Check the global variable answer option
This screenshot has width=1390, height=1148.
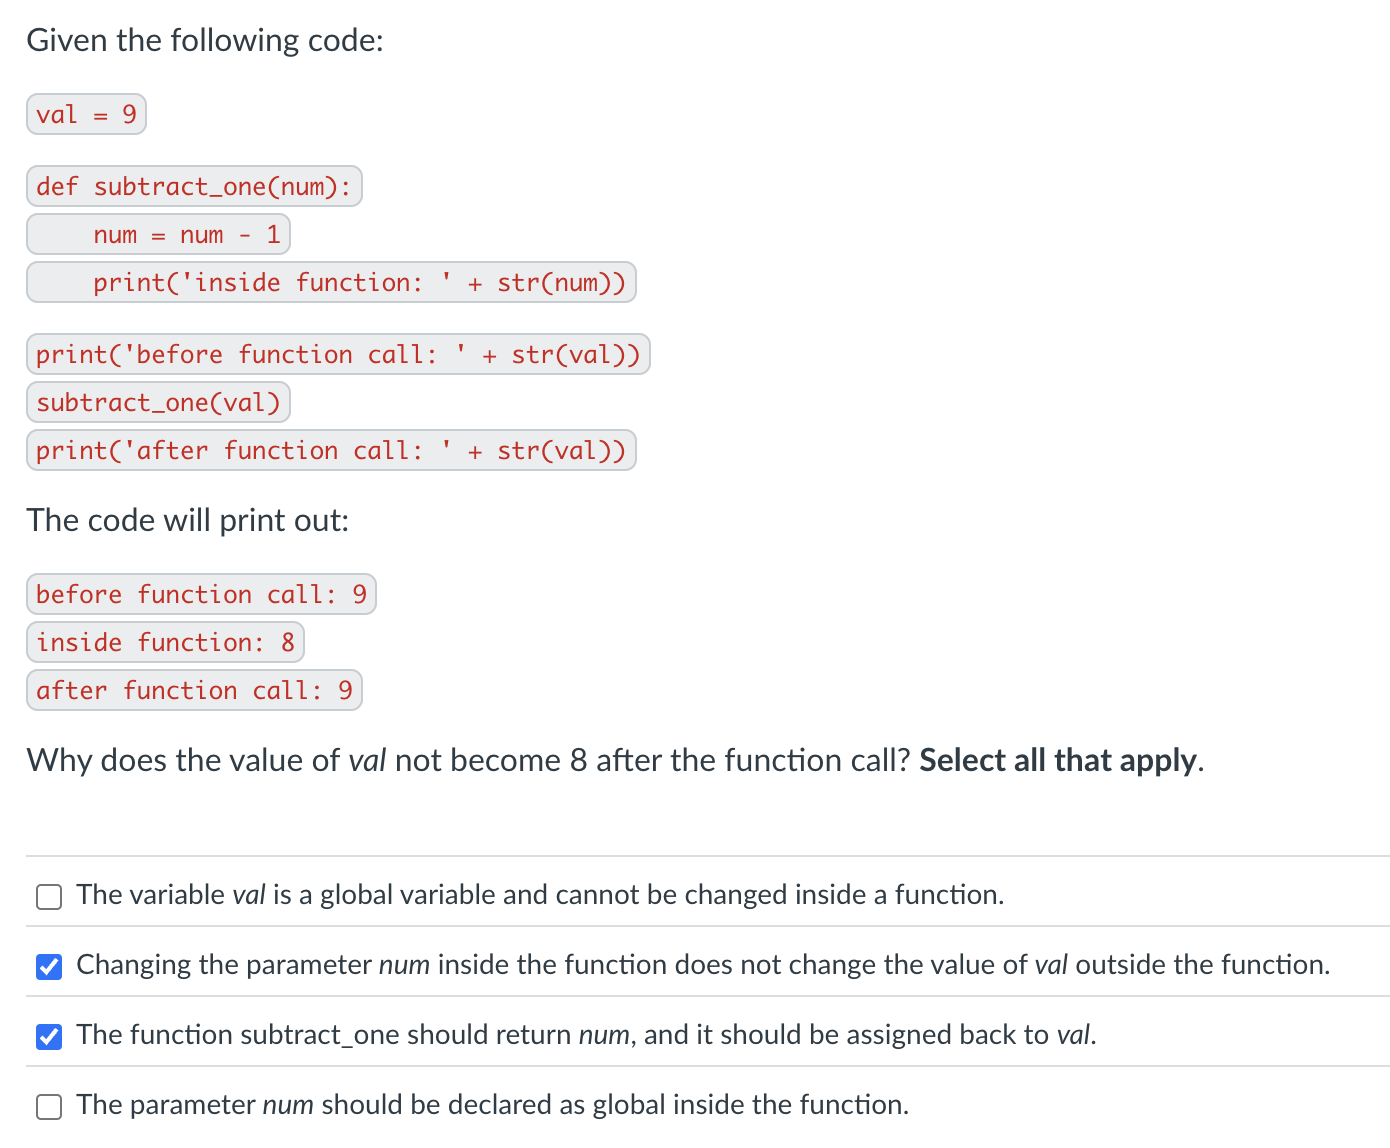(x=49, y=896)
